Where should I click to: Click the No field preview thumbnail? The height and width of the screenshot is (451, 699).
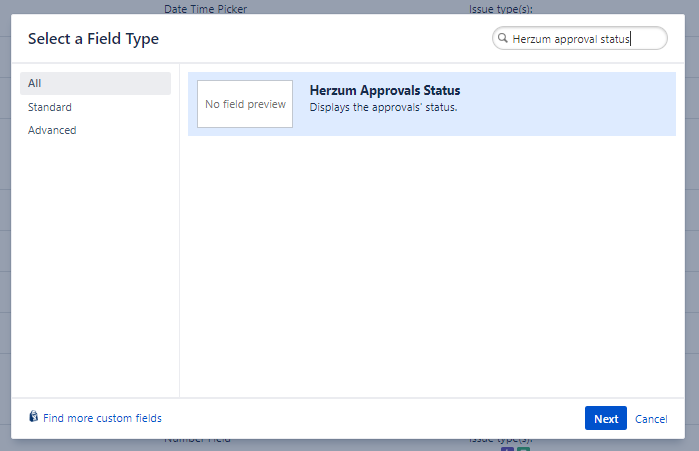pos(245,104)
